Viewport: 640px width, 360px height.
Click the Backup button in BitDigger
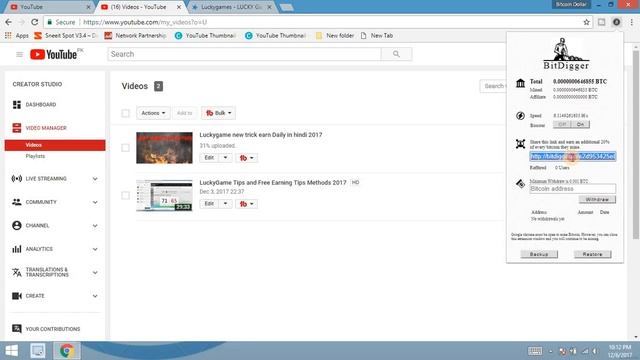click(539, 254)
